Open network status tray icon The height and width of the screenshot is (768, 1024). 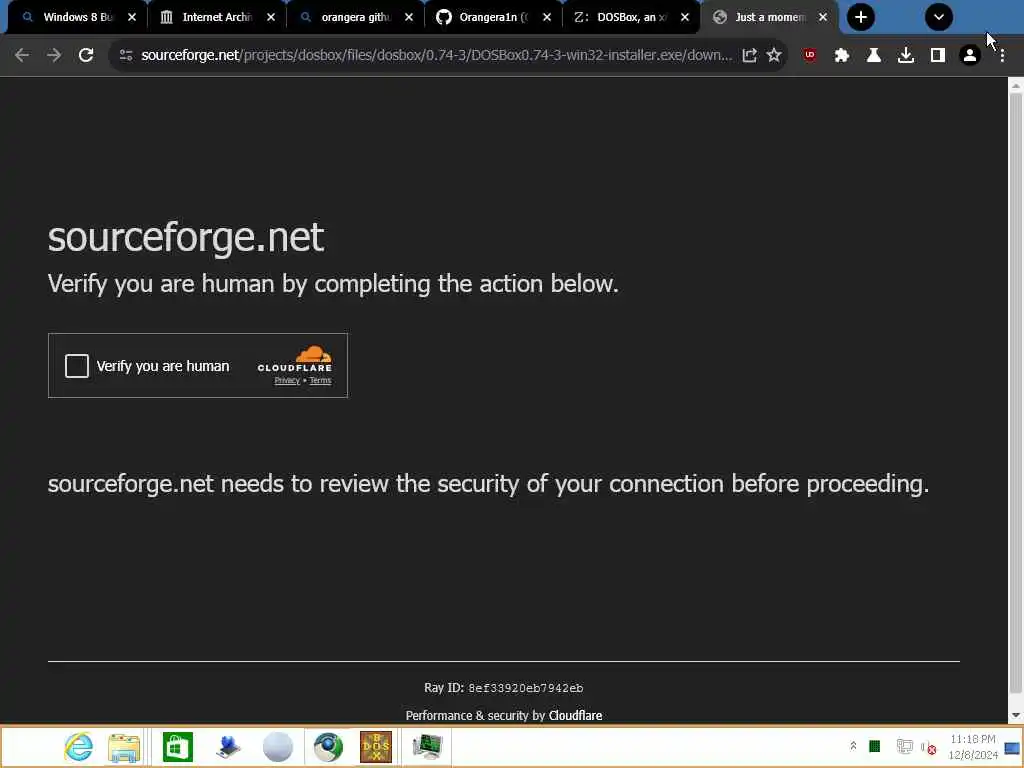pyautogui.click(x=904, y=746)
